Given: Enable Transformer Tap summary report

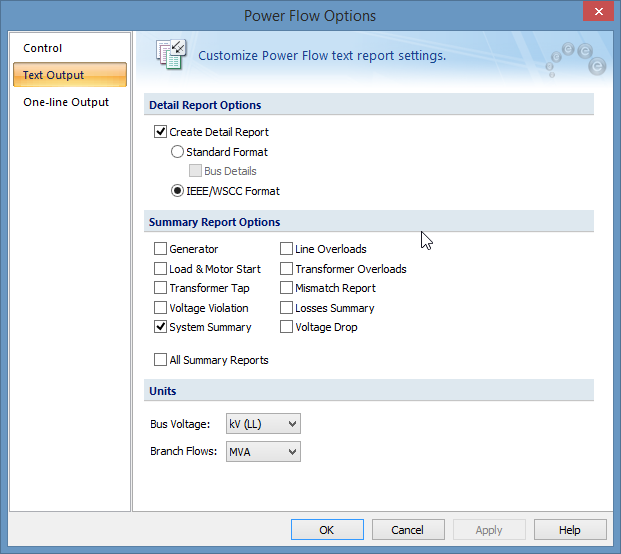Looking at the screenshot, I should (x=161, y=288).
